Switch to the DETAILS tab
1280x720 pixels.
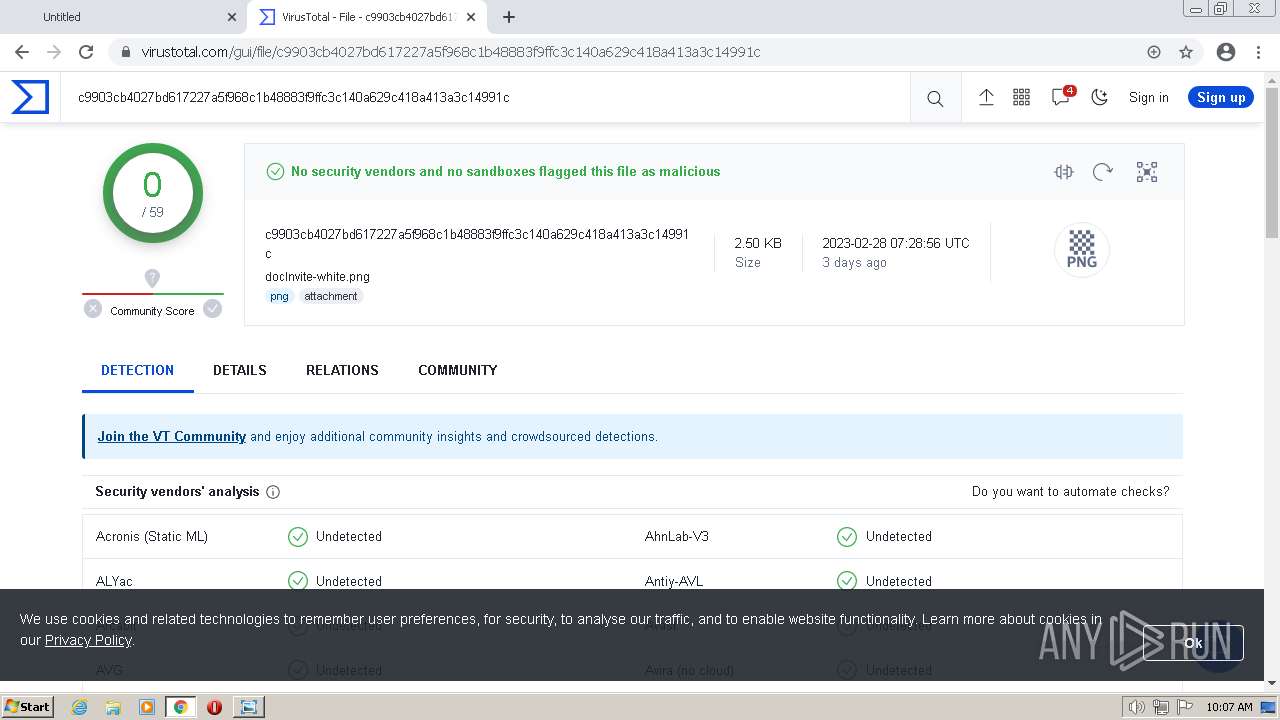coord(240,370)
